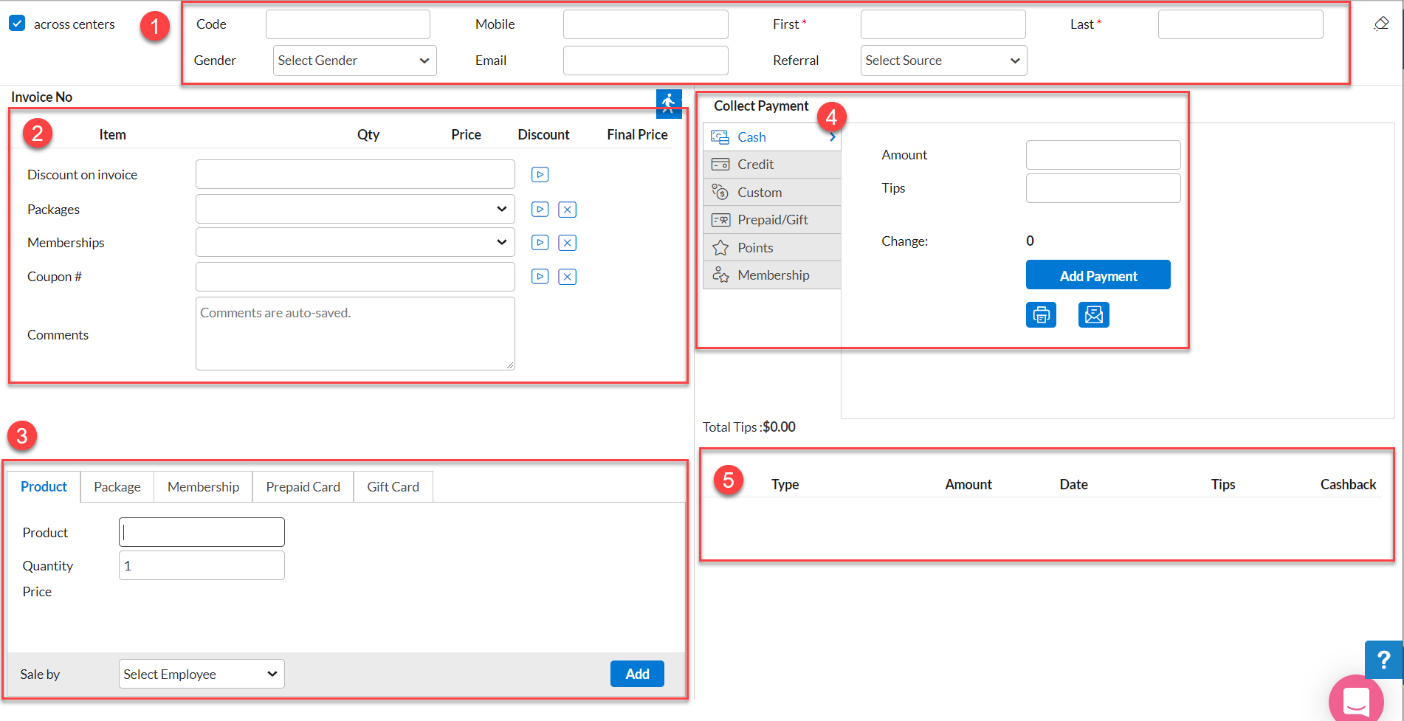The image size is (1404, 721).
Task: Click the eraser clear-guest icon
Action: pos(1381,24)
